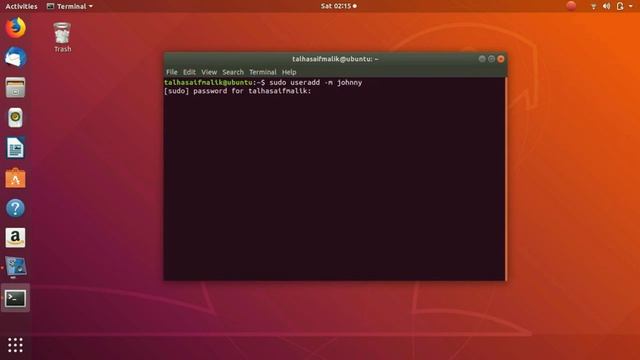Screen dimensions: 640x360
Task: Open the Files manager dock icon
Action: click(x=16, y=87)
